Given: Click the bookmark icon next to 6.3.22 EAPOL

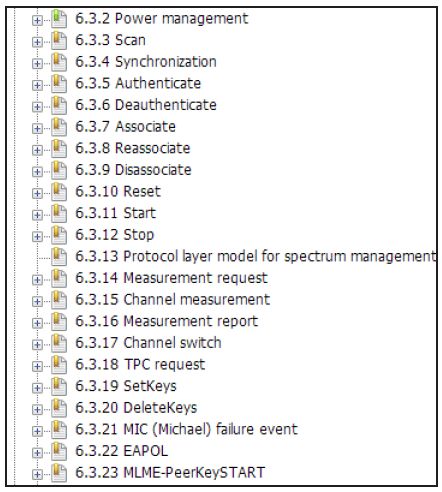Looking at the screenshot, I should coord(59,451).
